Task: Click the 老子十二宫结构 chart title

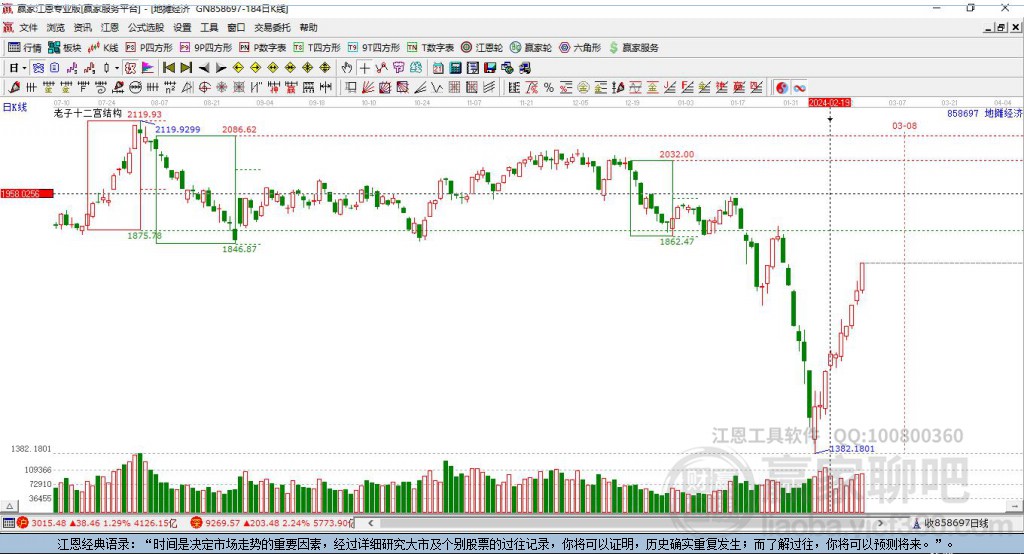Action: 88,113
